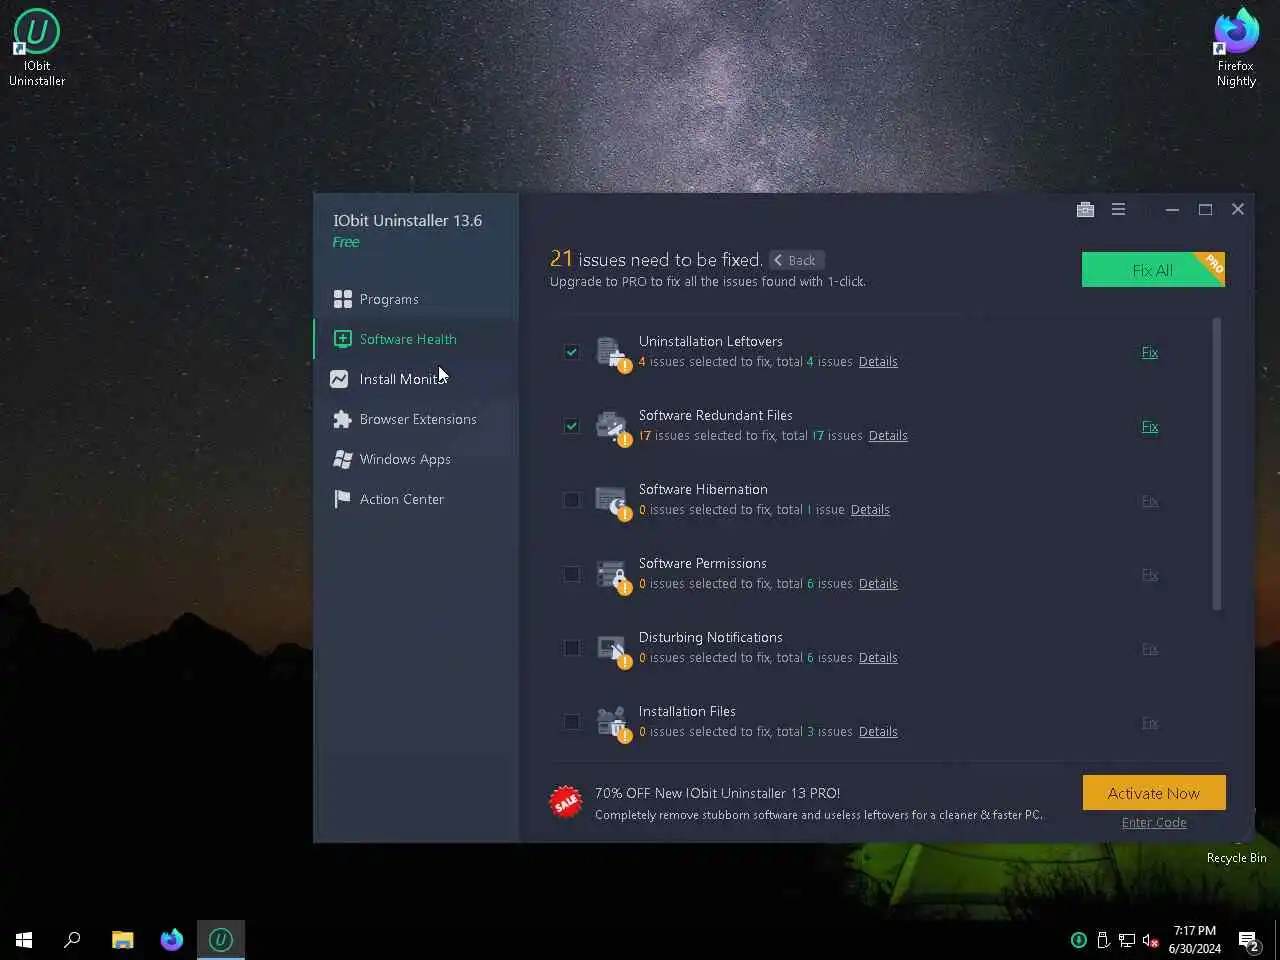Click the Disturbing Notifications category icon

click(x=612, y=650)
